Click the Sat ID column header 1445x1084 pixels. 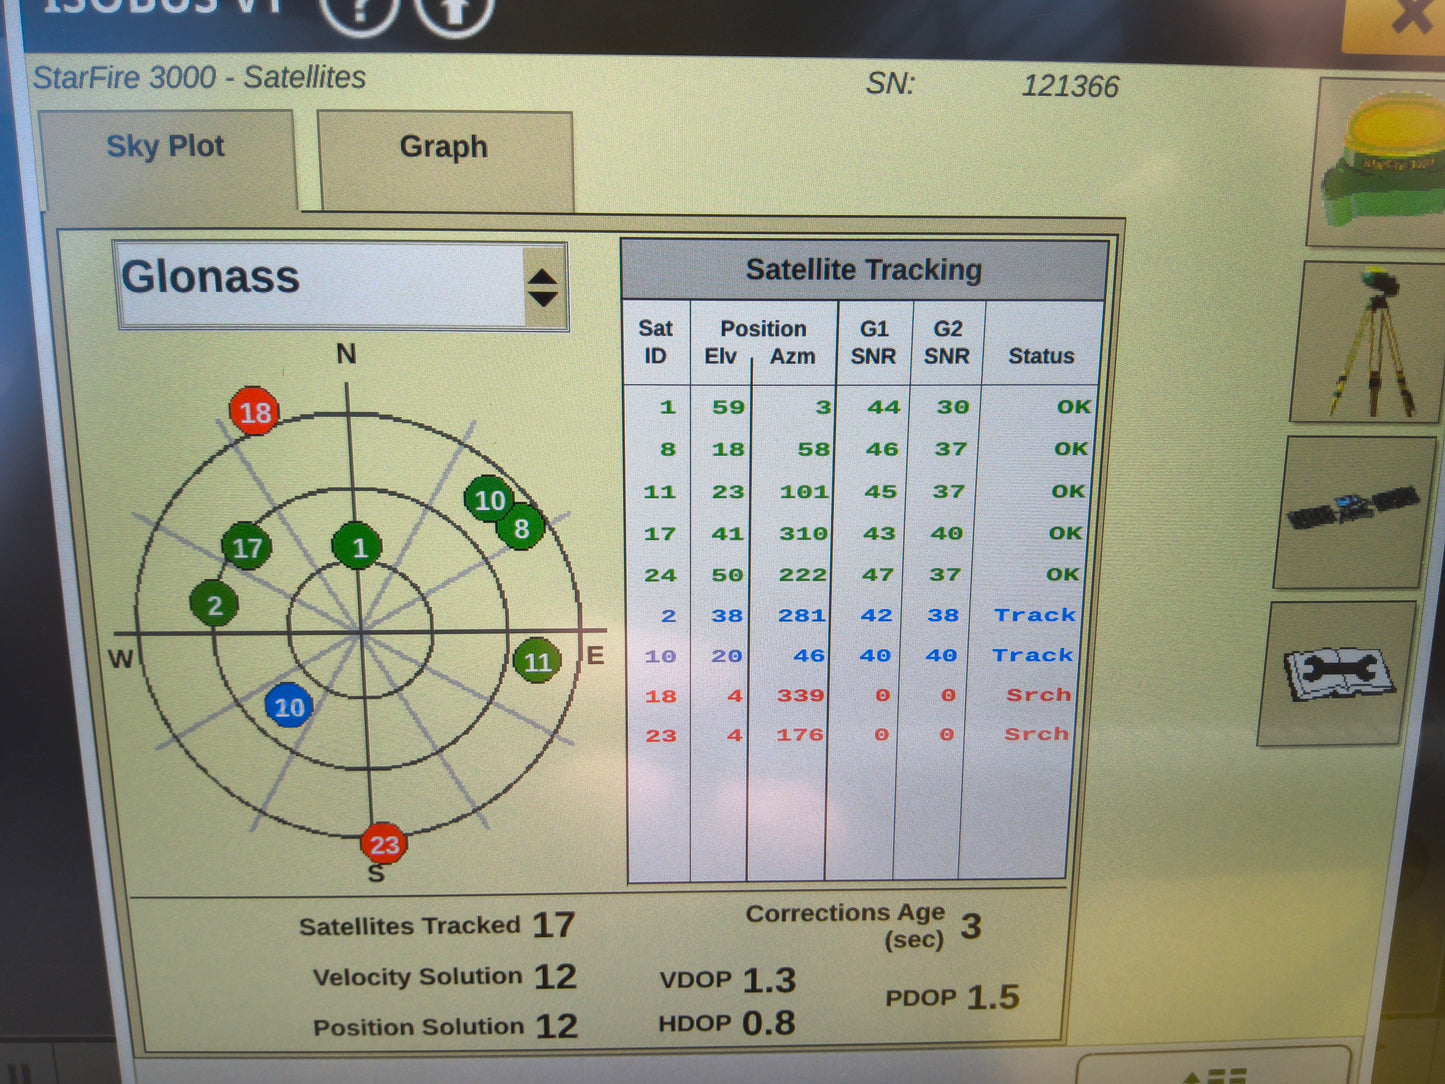(656, 342)
